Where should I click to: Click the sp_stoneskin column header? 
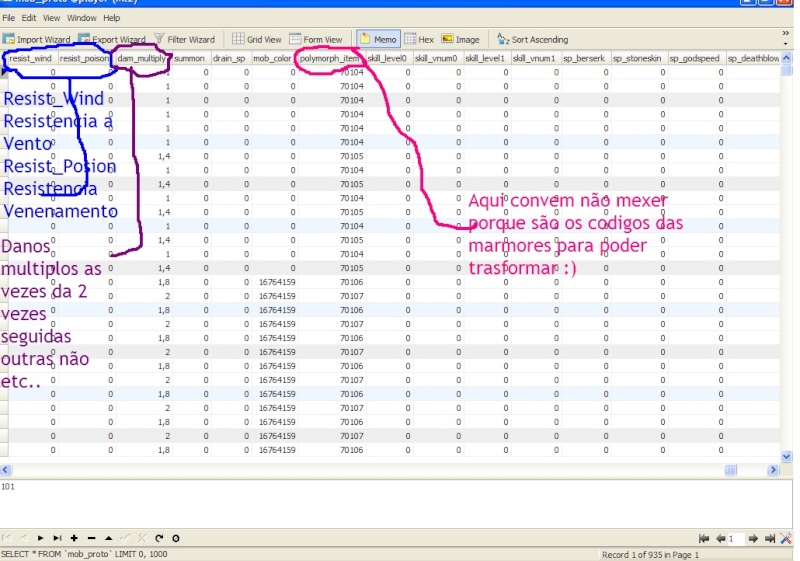[639, 59]
